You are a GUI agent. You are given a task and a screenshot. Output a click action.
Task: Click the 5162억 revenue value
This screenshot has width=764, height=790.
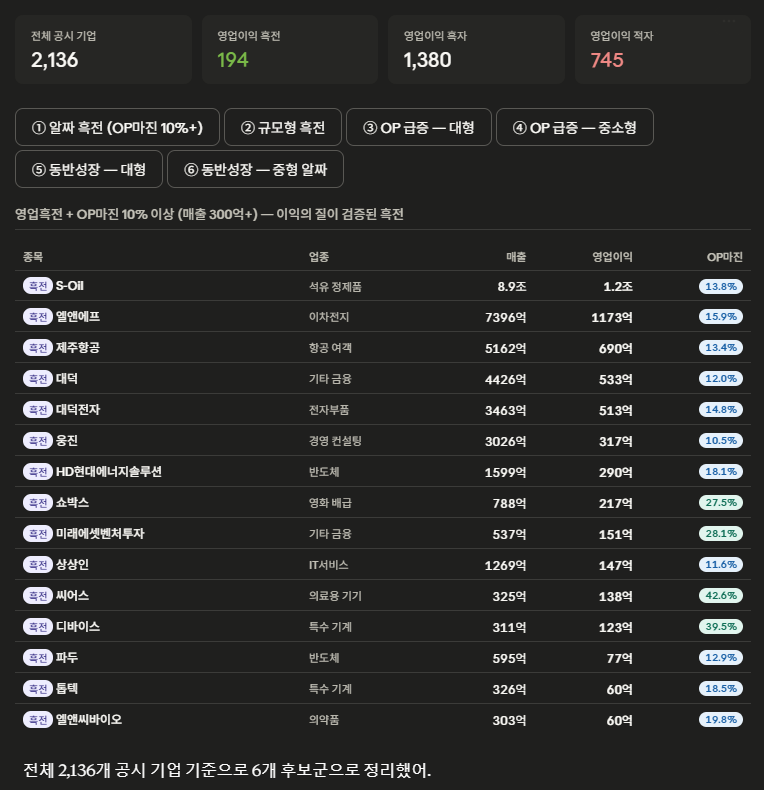pos(505,348)
